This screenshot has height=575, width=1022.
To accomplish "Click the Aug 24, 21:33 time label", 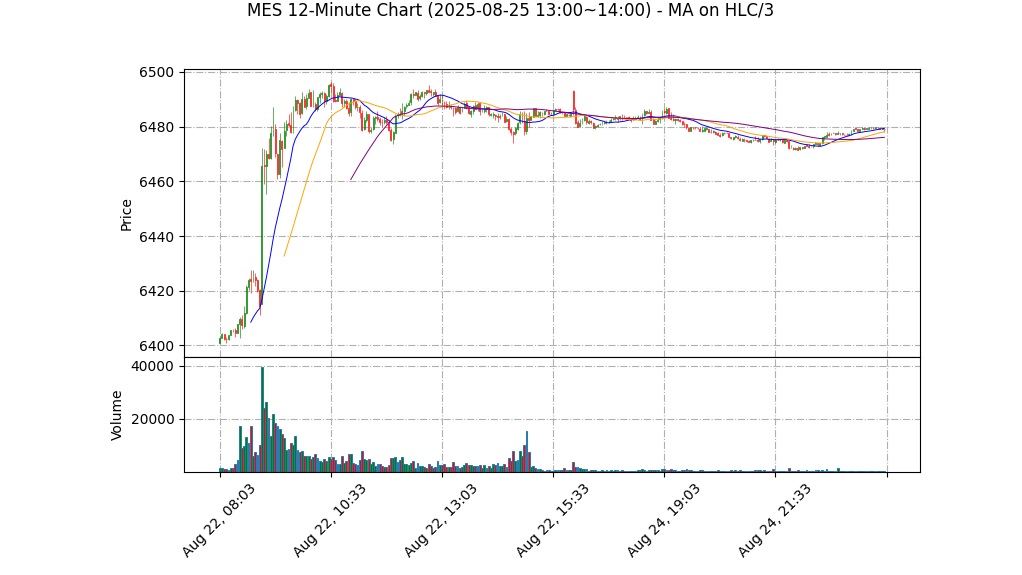I will 774,520.
